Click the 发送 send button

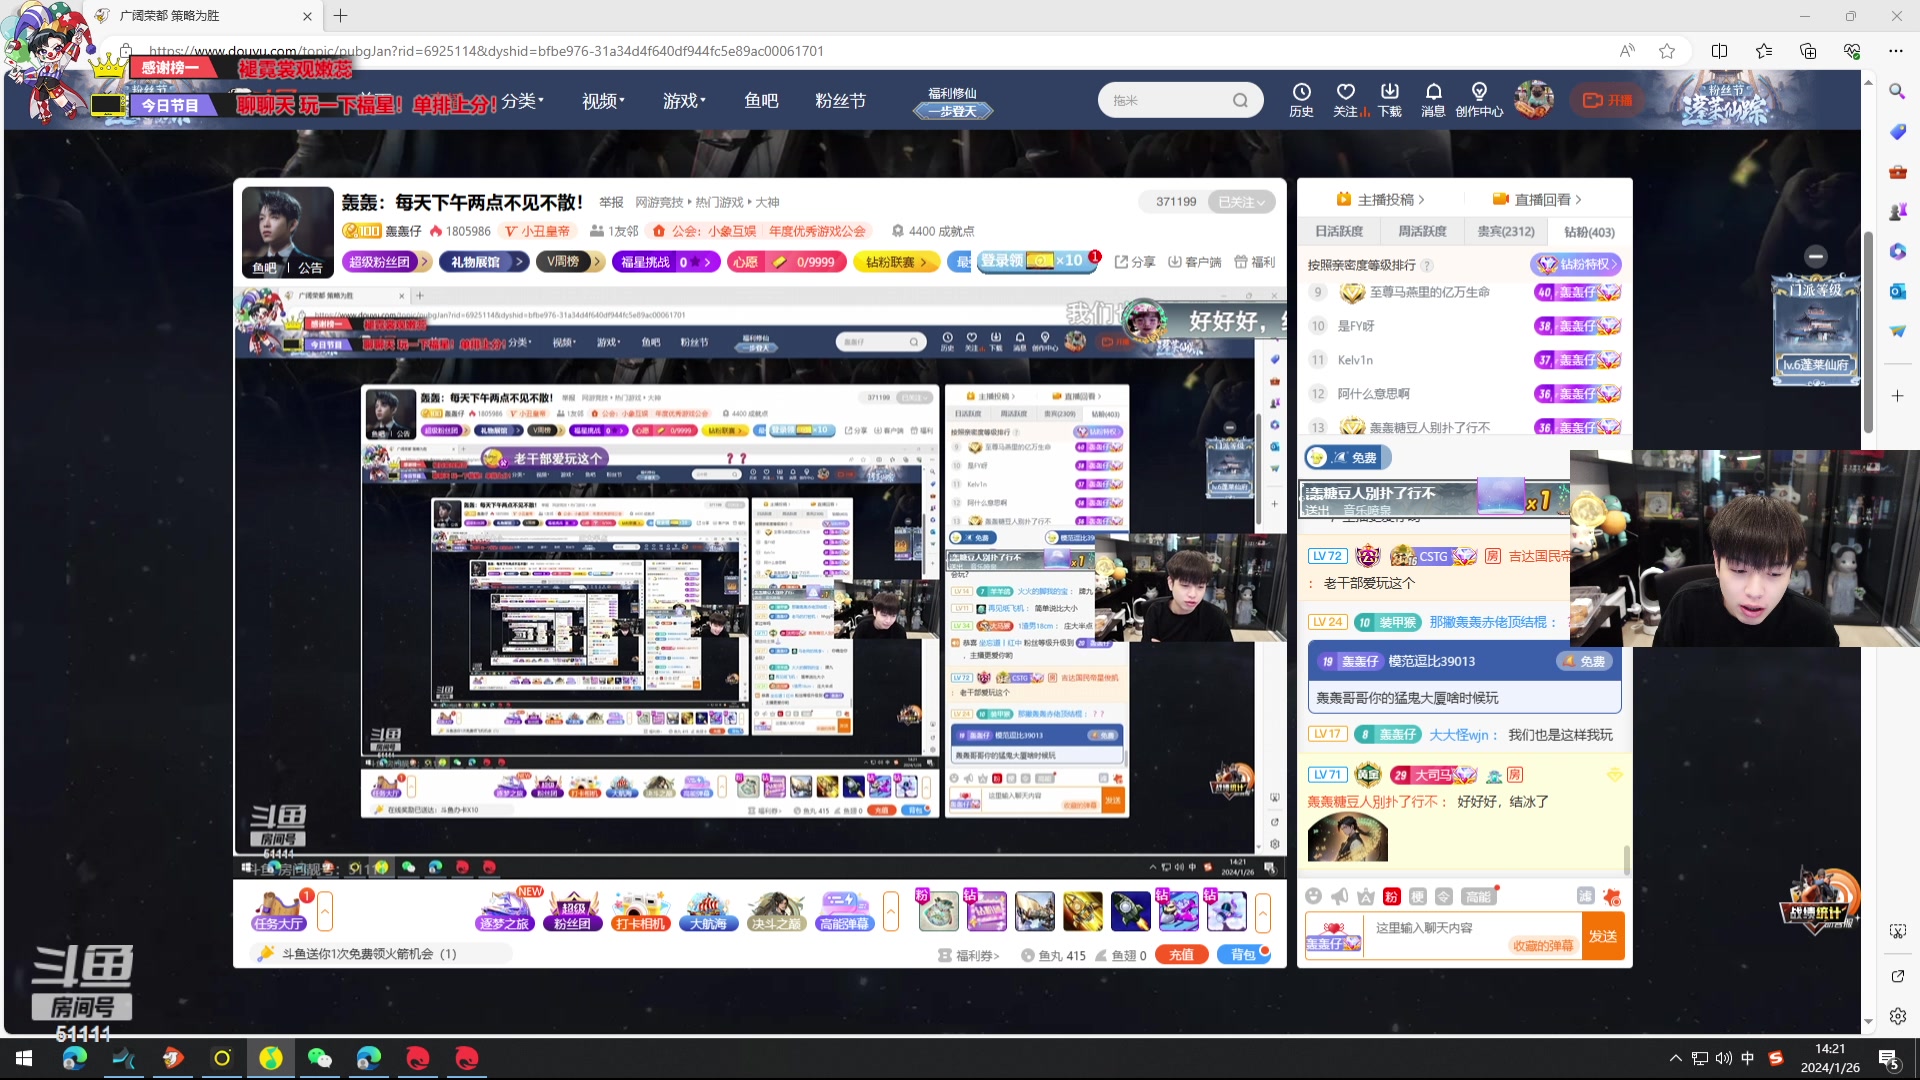pos(1602,936)
